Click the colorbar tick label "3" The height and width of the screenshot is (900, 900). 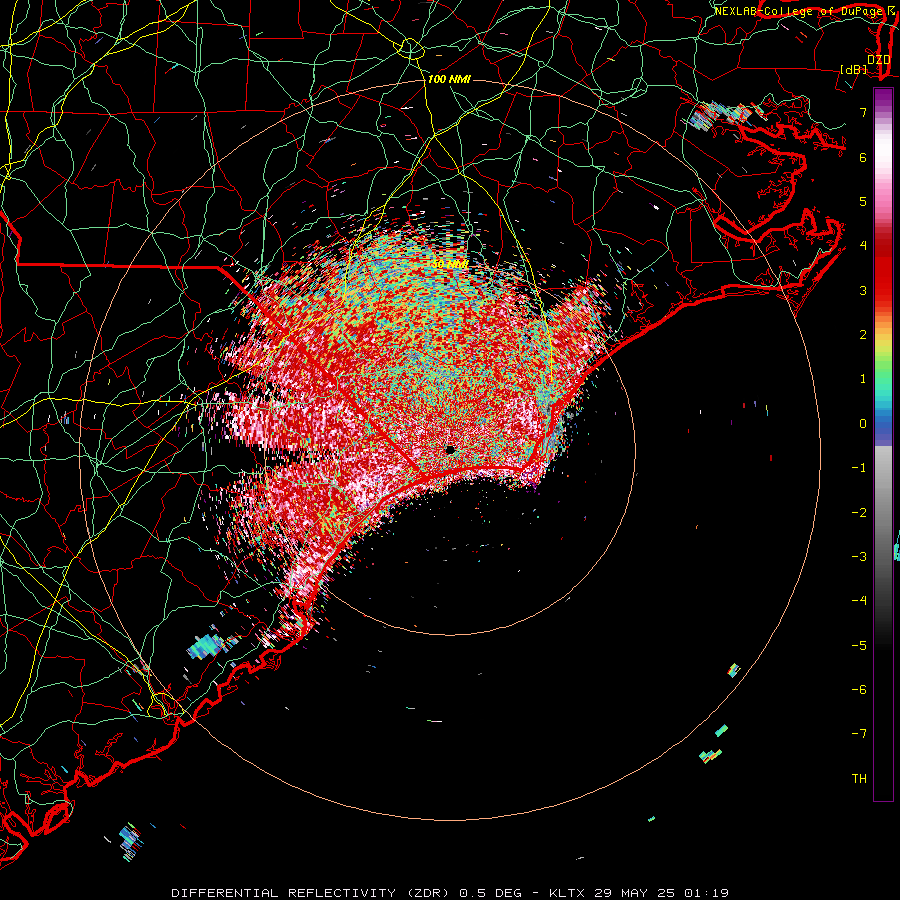pos(863,290)
